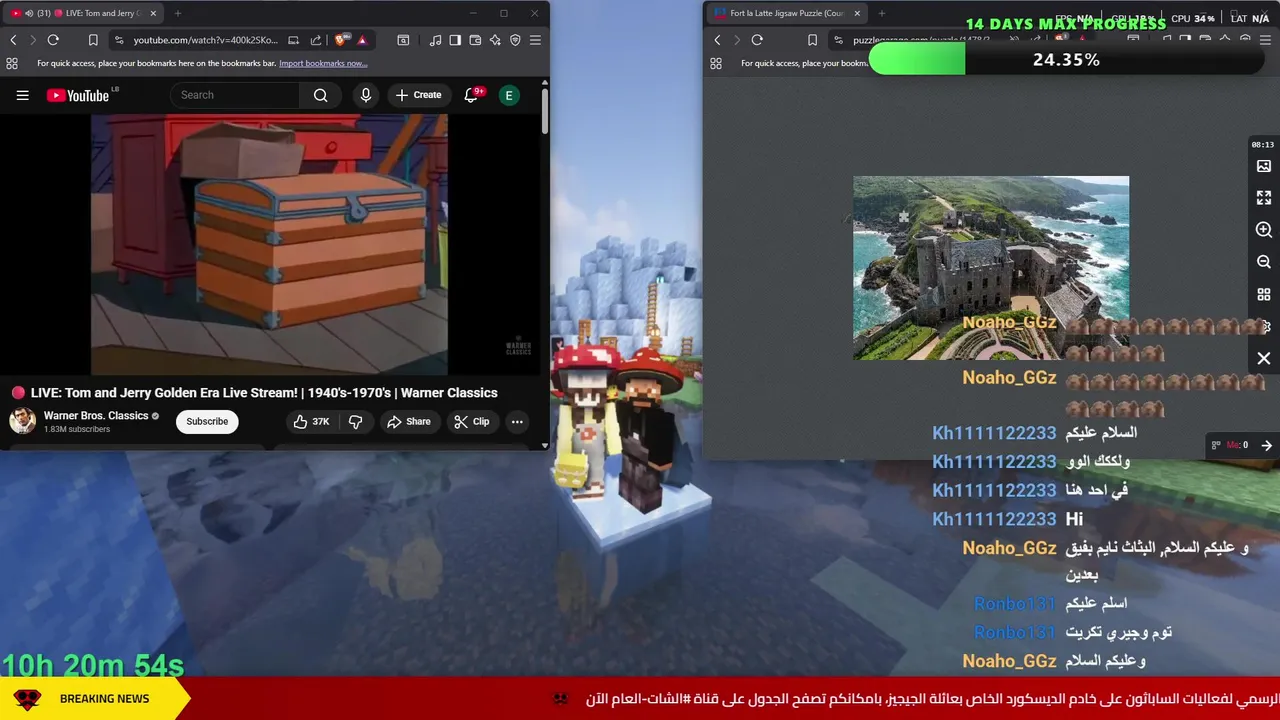
Task: Share the live stream video
Action: point(408,422)
